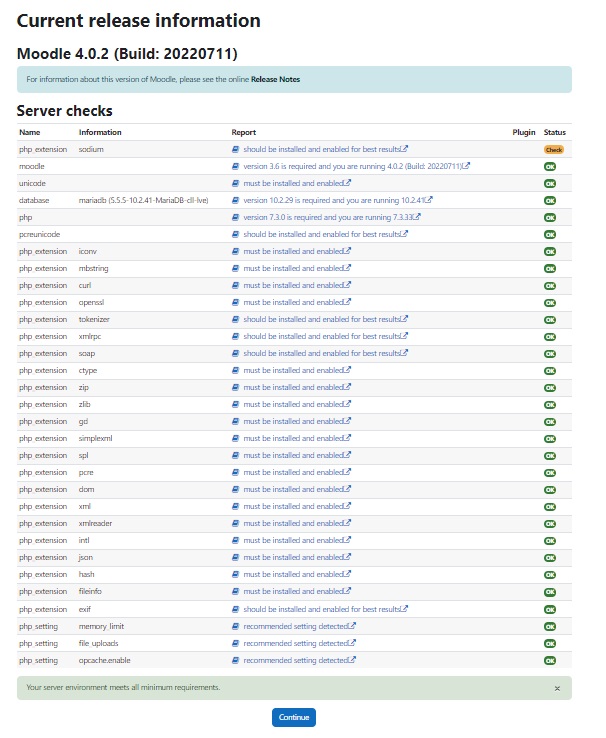Dismiss the minimum requirements notice
606x738 pixels.
pyautogui.click(x=557, y=689)
